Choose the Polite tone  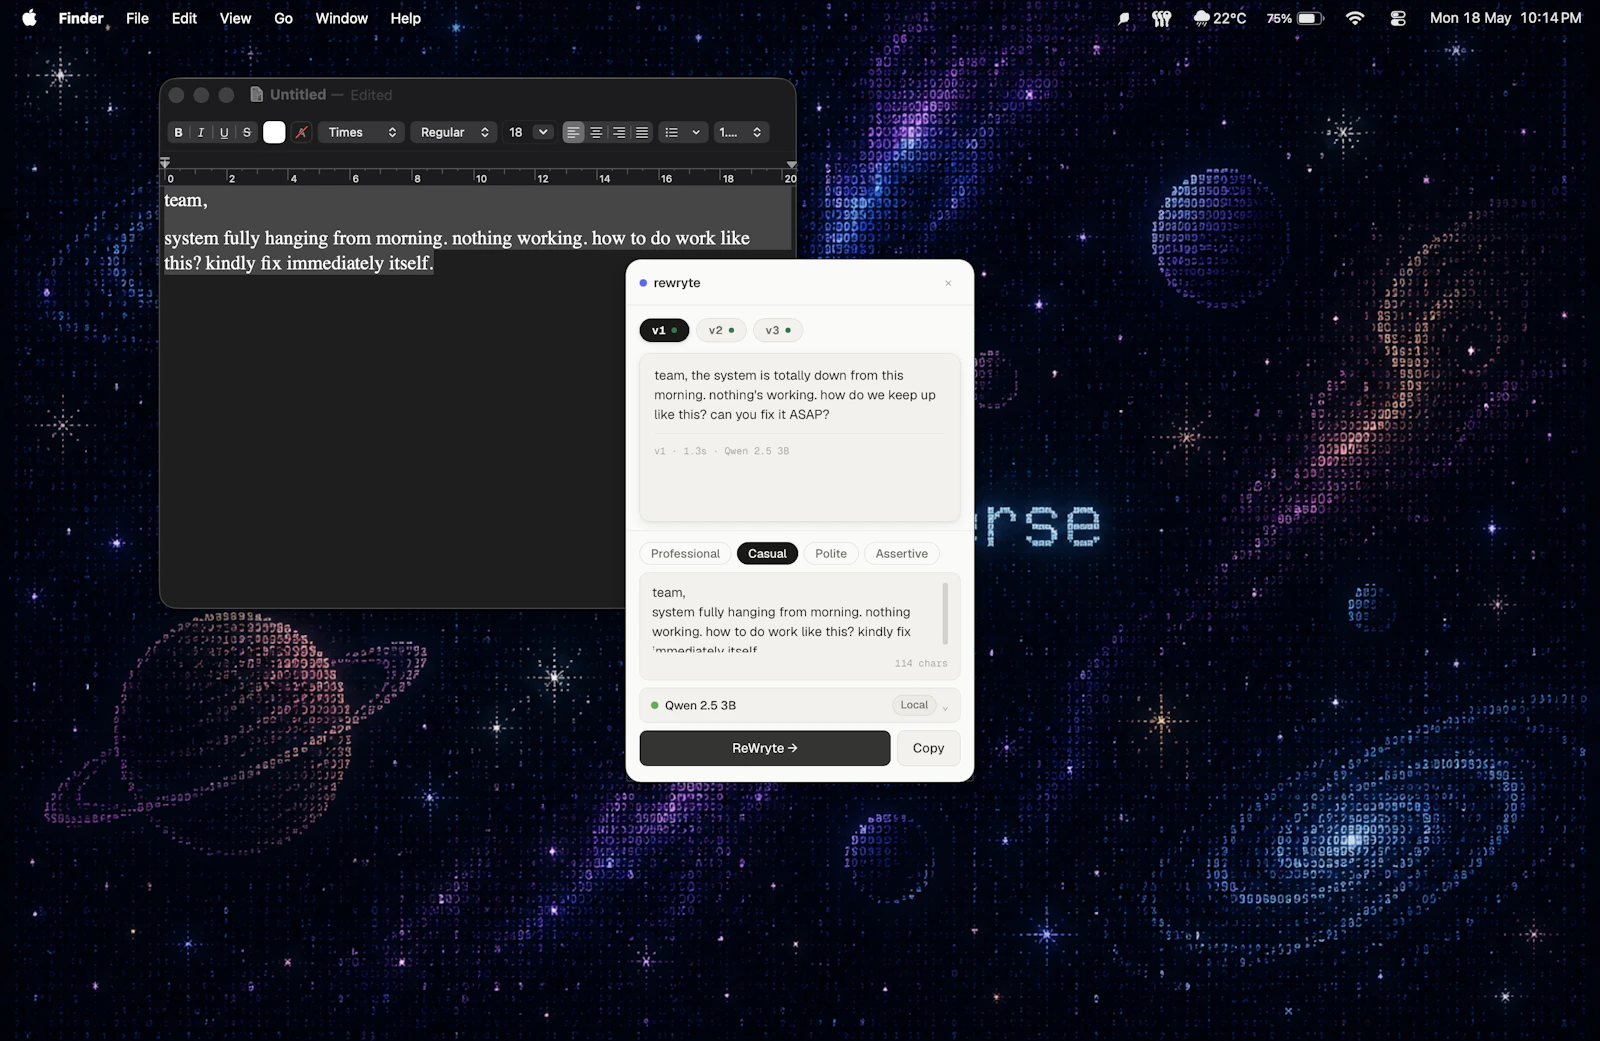pos(831,554)
